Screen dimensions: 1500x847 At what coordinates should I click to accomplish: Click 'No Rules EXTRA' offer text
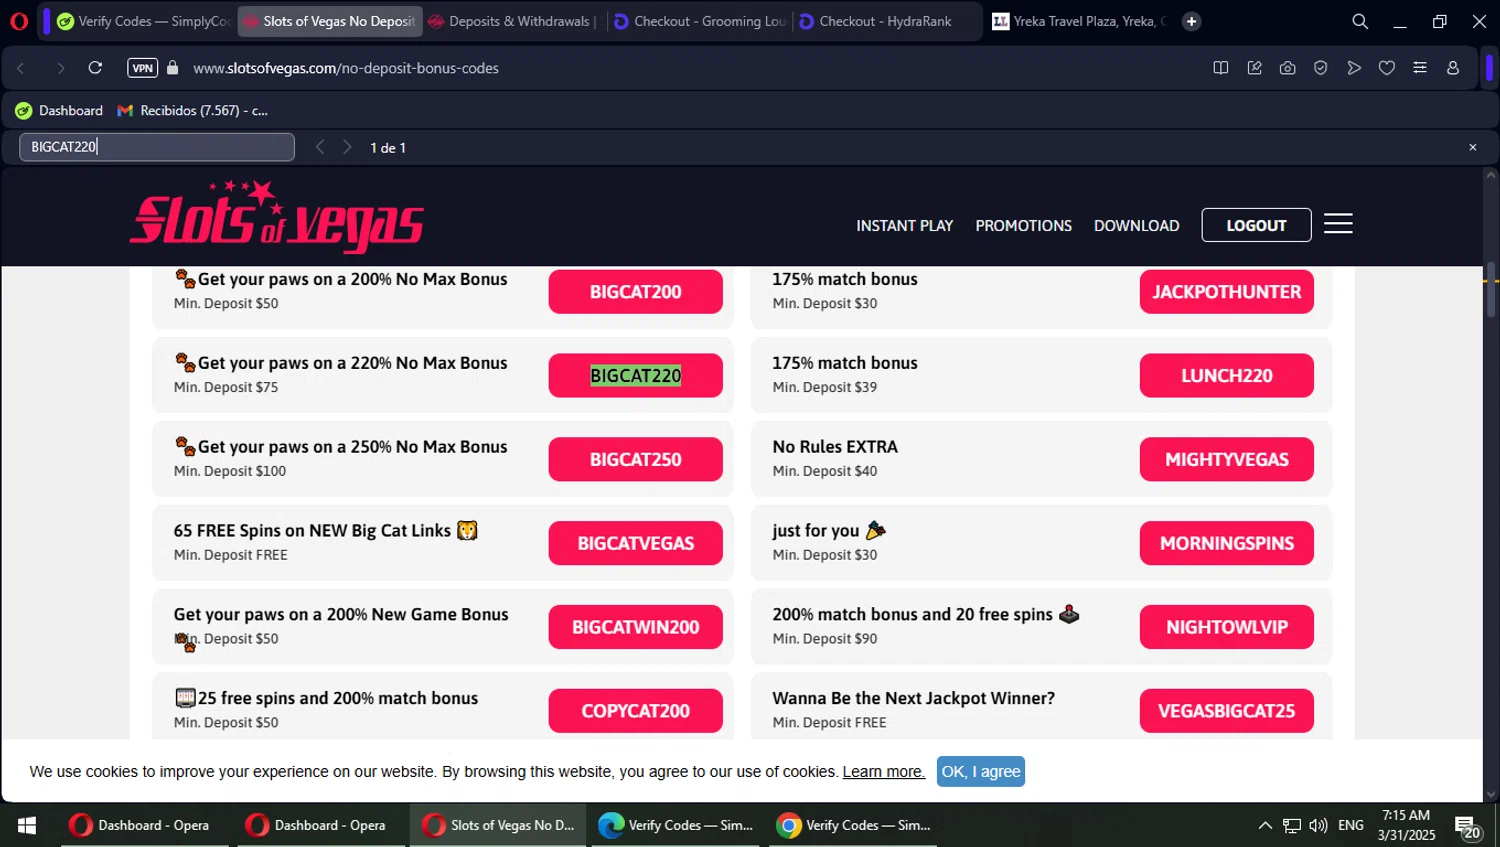click(x=835, y=447)
